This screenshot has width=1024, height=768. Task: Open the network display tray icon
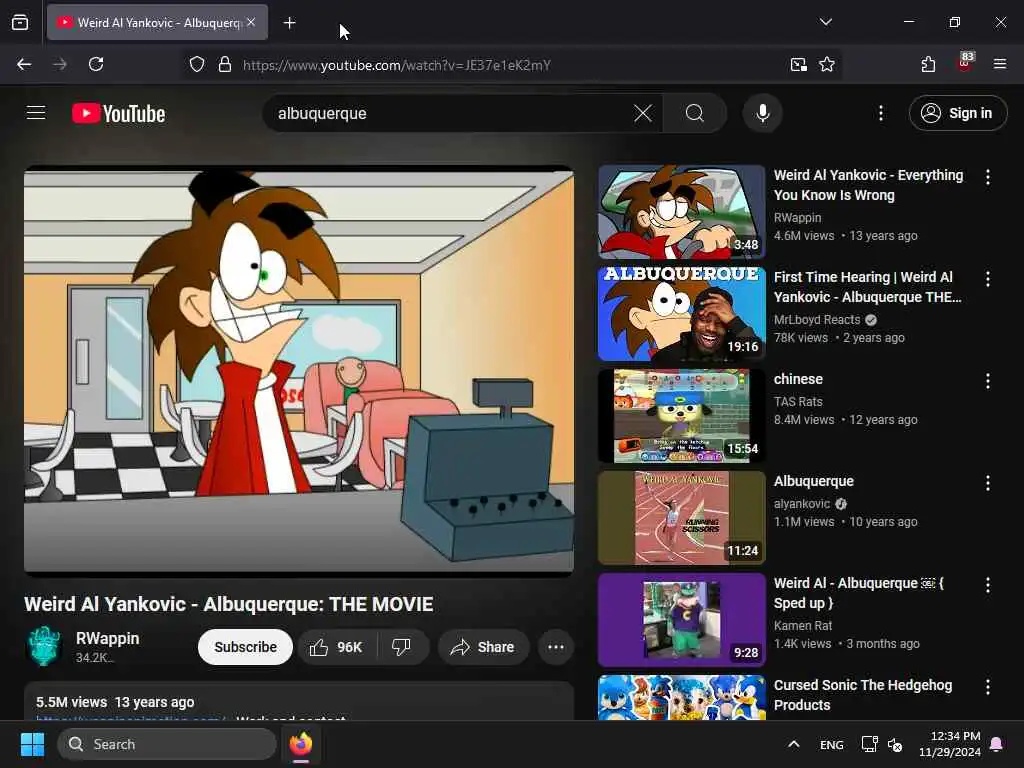point(869,744)
